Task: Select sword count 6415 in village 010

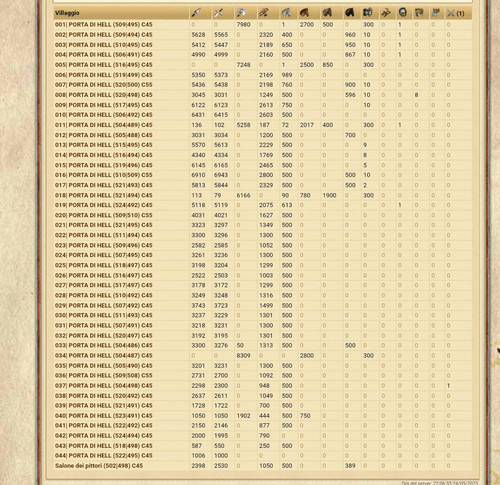Action: pyautogui.click(x=221, y=115)
